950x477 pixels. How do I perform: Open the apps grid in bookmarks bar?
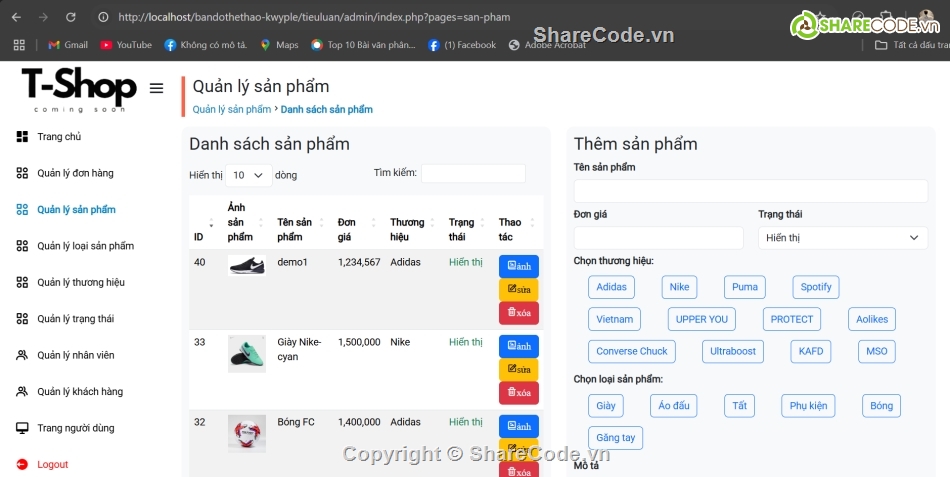19,45
